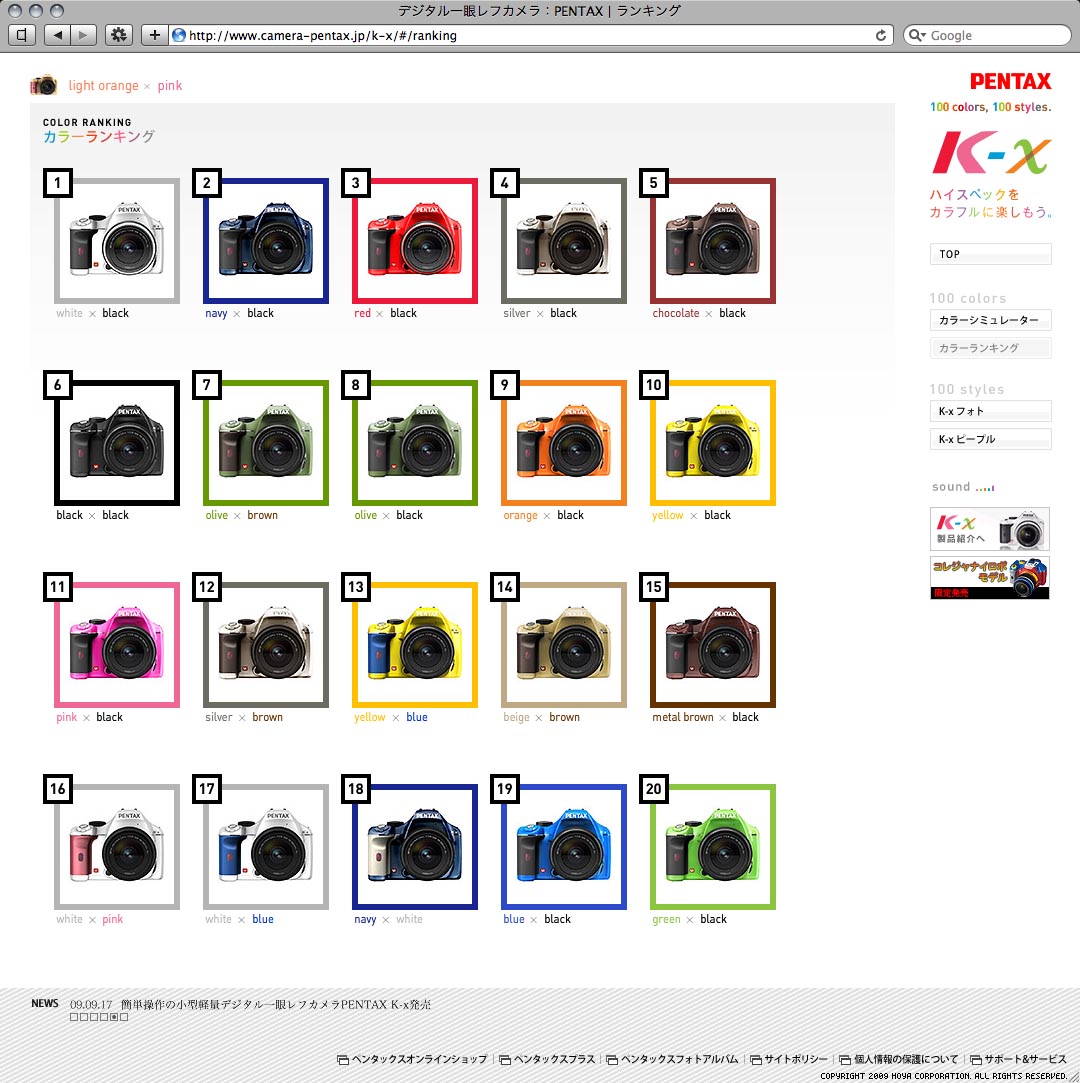Open K-x フォト link
The height and width of the screenshot is (1083, 1080).
pyautogui.click(x=990, y=411)
